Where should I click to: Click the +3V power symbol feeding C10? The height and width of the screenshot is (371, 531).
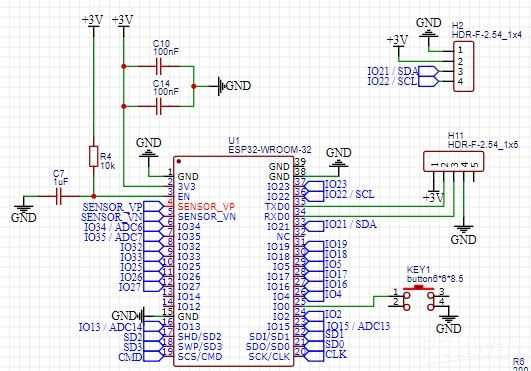(x=123, y=21)
